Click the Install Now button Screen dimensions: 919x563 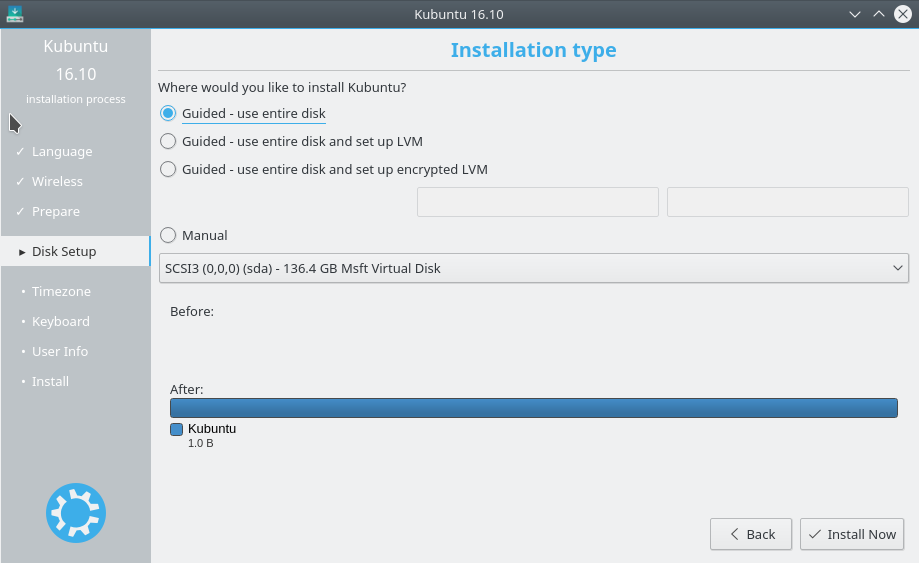pyautogui.click(x=852, y=534)
